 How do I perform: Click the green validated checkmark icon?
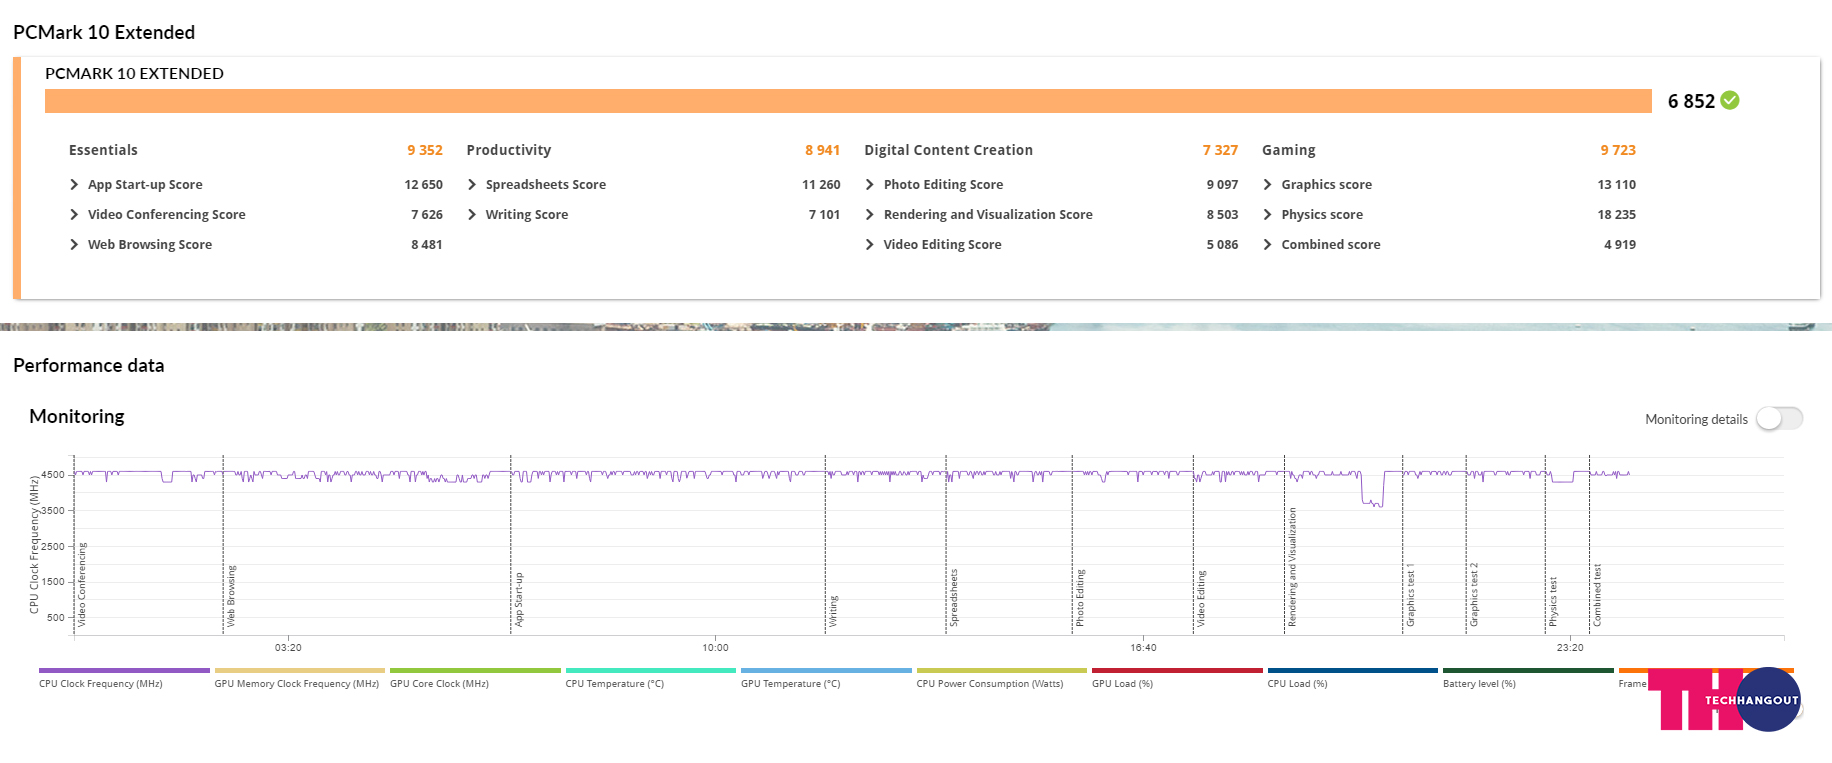(1730, 100)
